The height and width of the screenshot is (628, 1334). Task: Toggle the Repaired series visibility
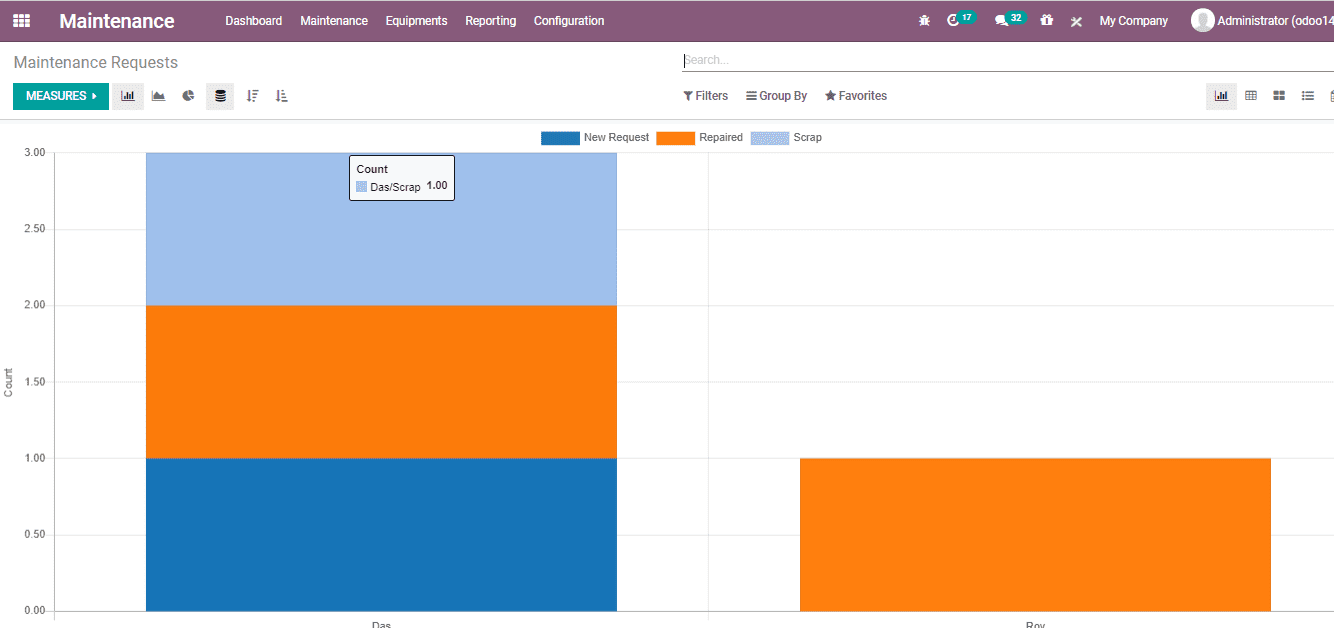click(x=720, y=137)
